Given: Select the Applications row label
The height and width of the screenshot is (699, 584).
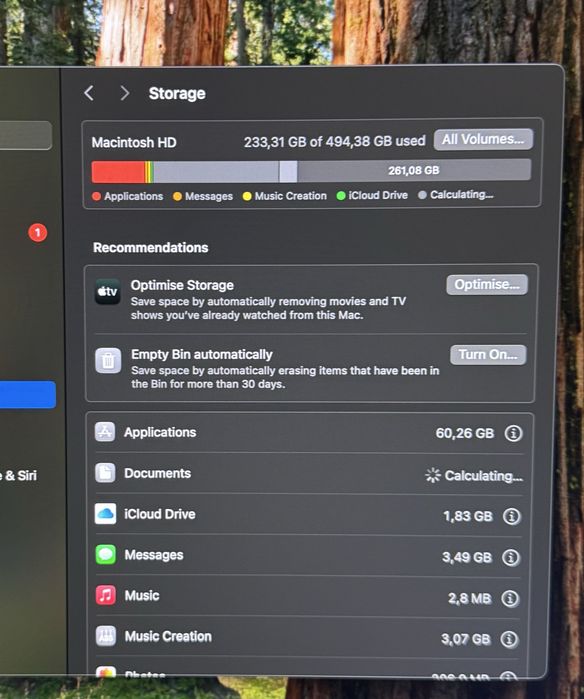Looking at the screenshot, I should coord(160,432).
